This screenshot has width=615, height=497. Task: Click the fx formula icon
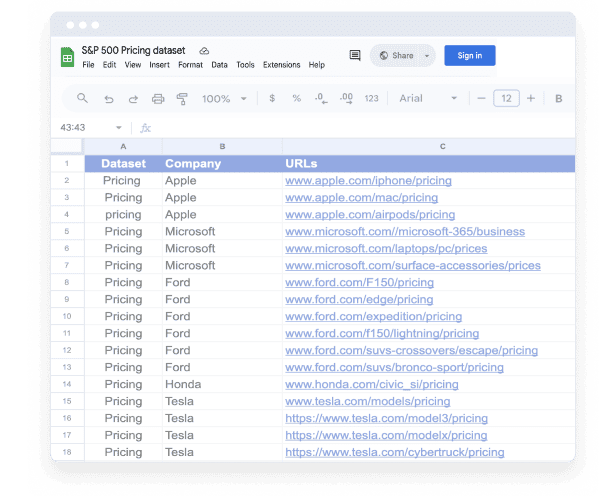[146, 128]
